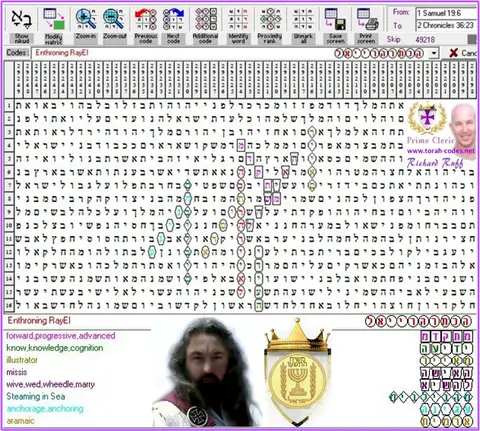Click matrix row header number 8
Image resolution: width=480 pixels, height=431 pixels.
[9, 199]
